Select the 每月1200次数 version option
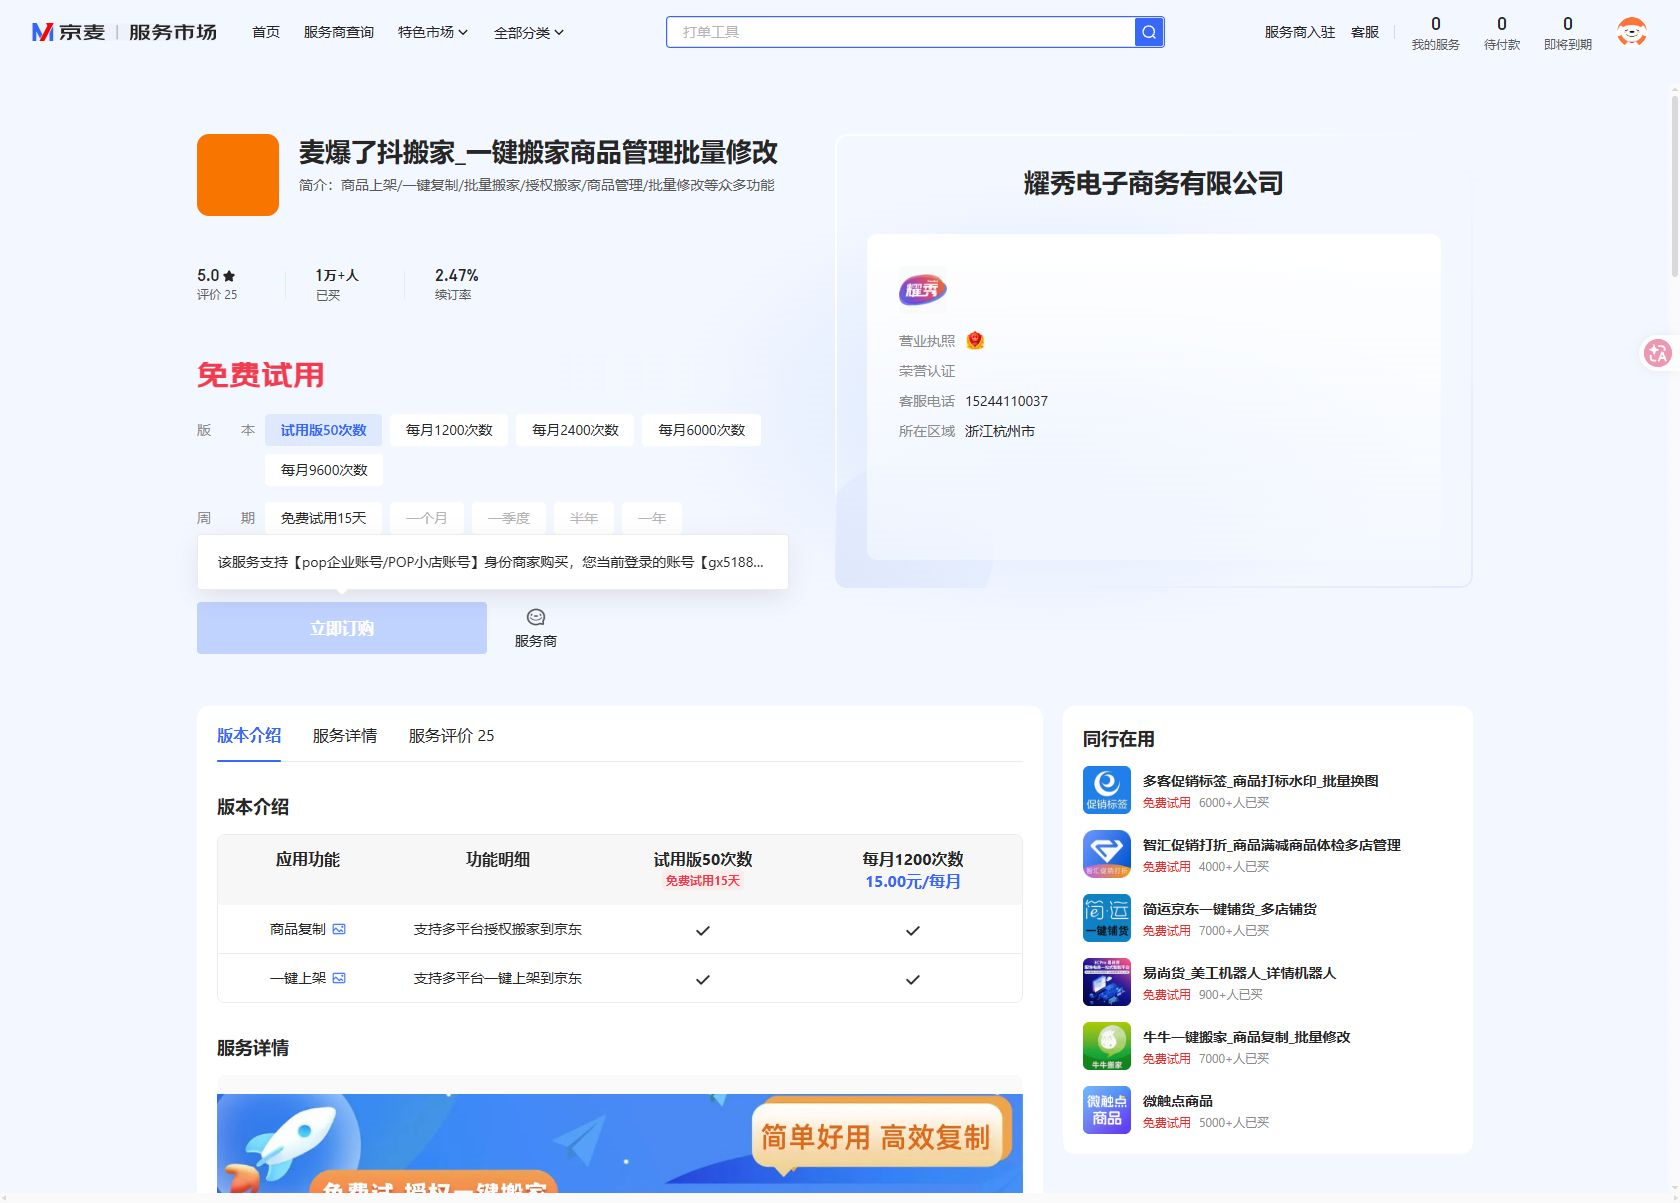This screenshot has height=1203, width=1680. [449, 430]
